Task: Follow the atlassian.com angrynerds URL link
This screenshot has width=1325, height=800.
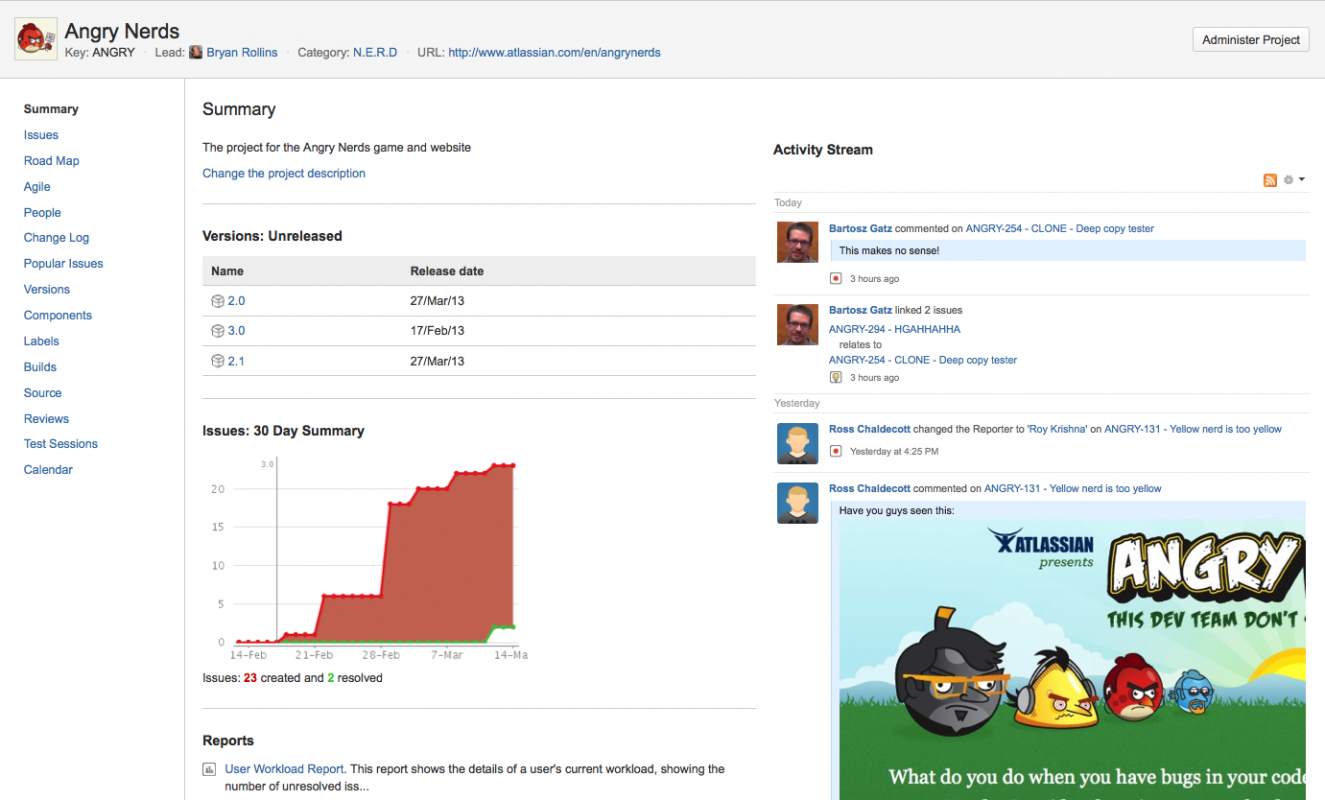Action: [x=554, y=52]
